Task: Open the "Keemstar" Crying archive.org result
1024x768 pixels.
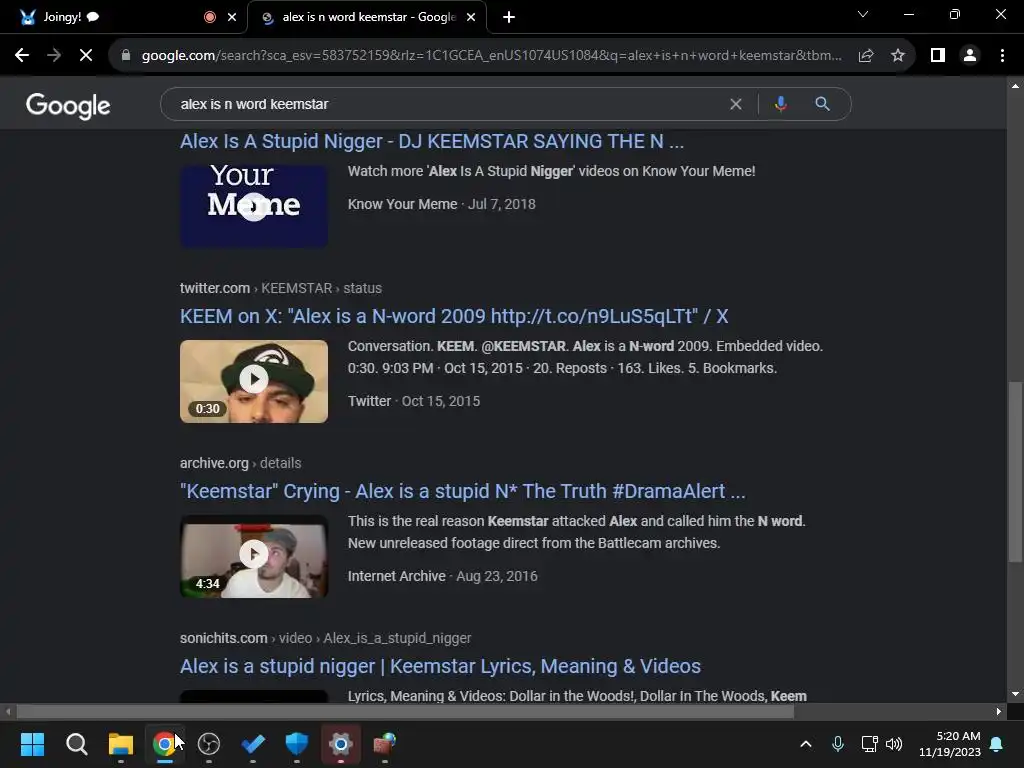Action: pos(462,491)
